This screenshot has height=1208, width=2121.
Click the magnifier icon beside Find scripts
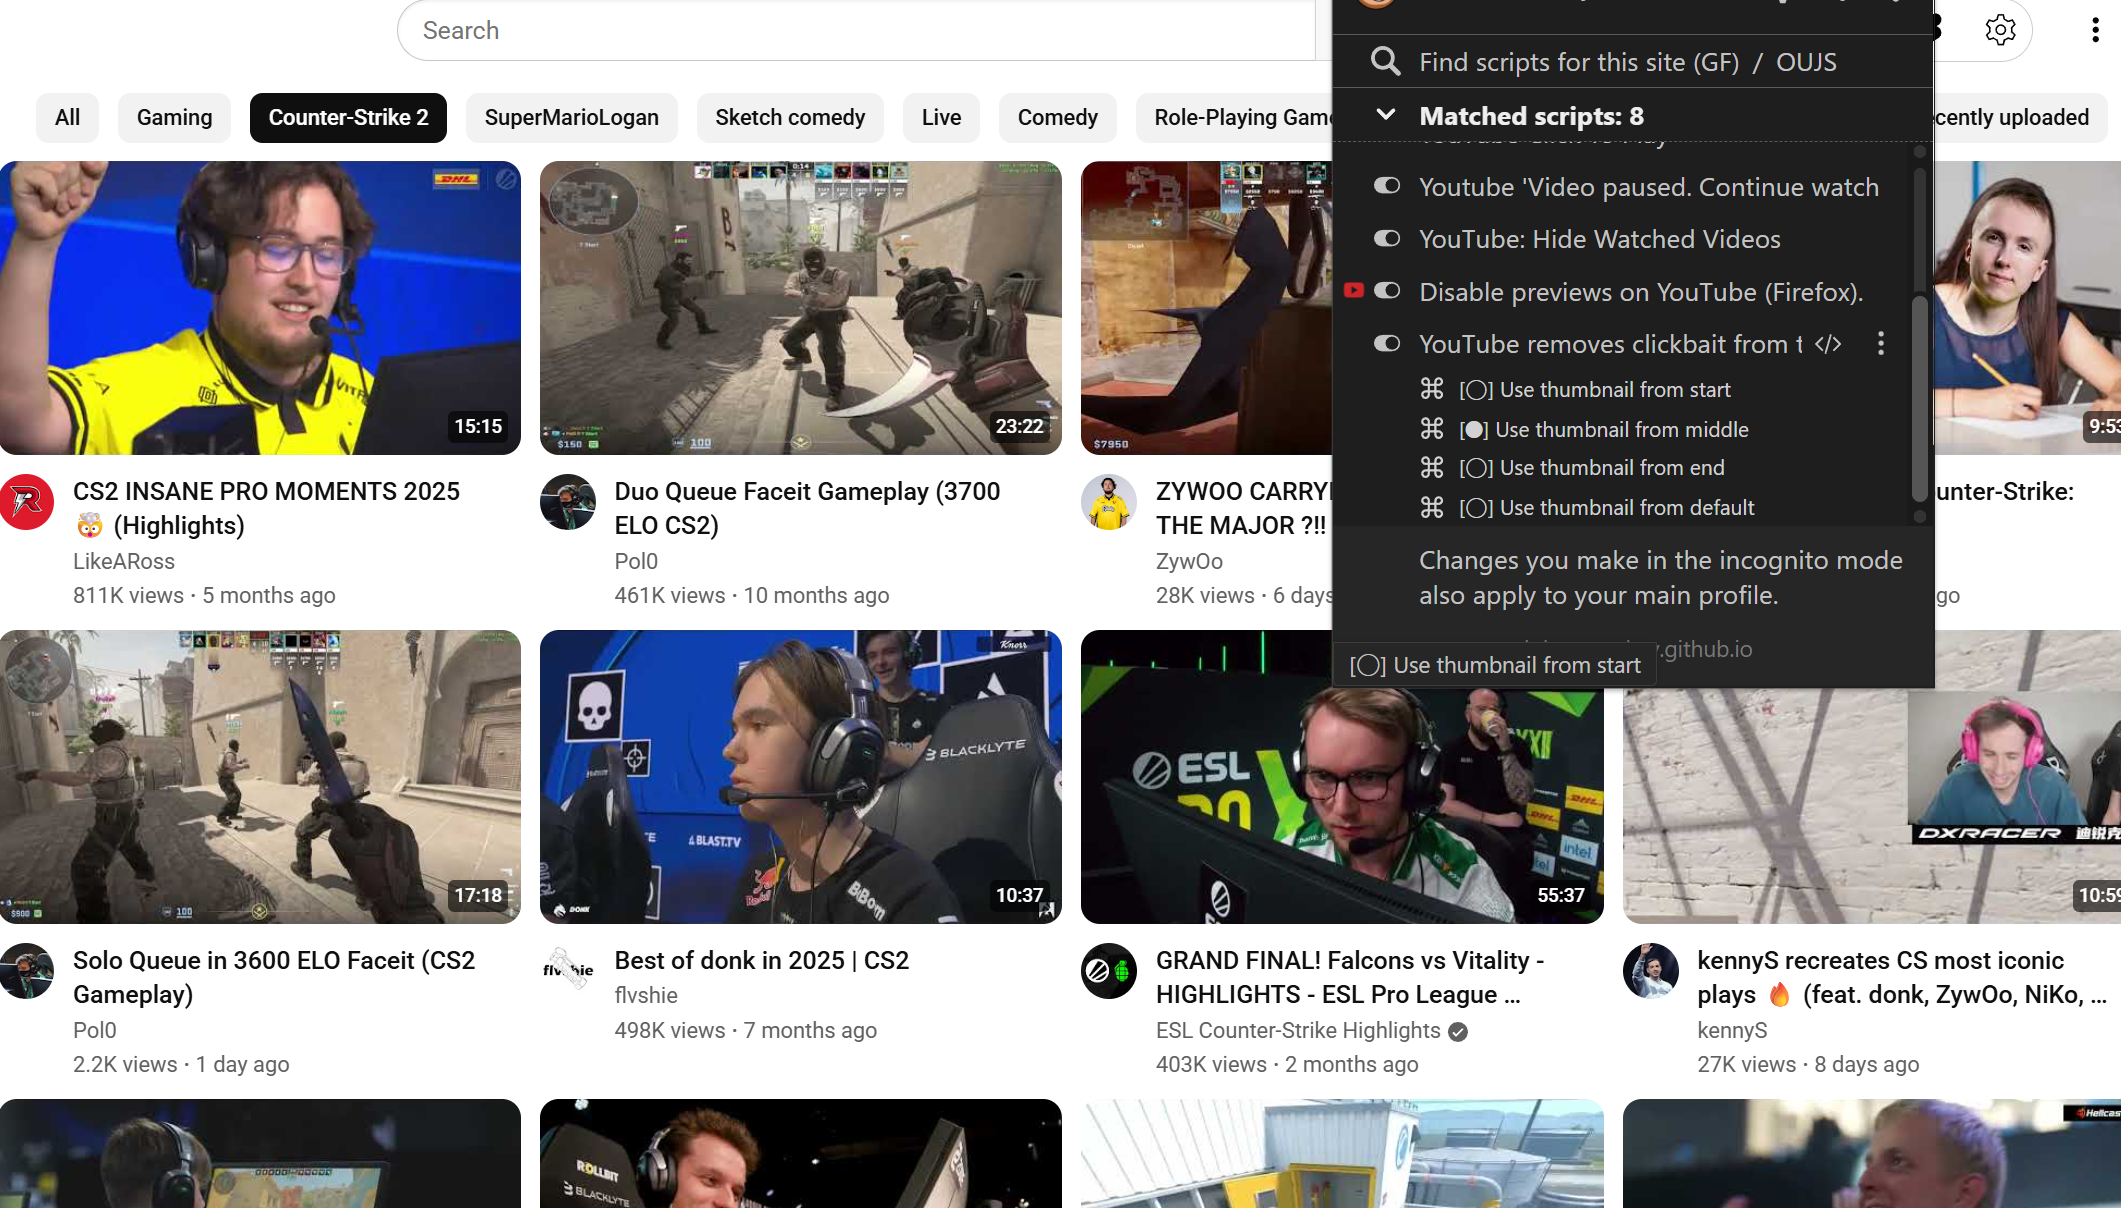pyautogui.click(x=1385, y=62)
